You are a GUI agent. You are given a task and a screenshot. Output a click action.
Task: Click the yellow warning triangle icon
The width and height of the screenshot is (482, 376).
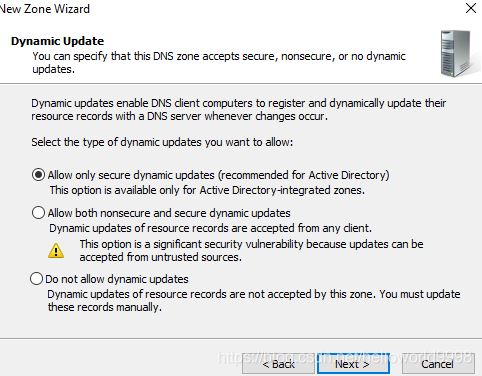pyautogui.click(x=56, y=251)
